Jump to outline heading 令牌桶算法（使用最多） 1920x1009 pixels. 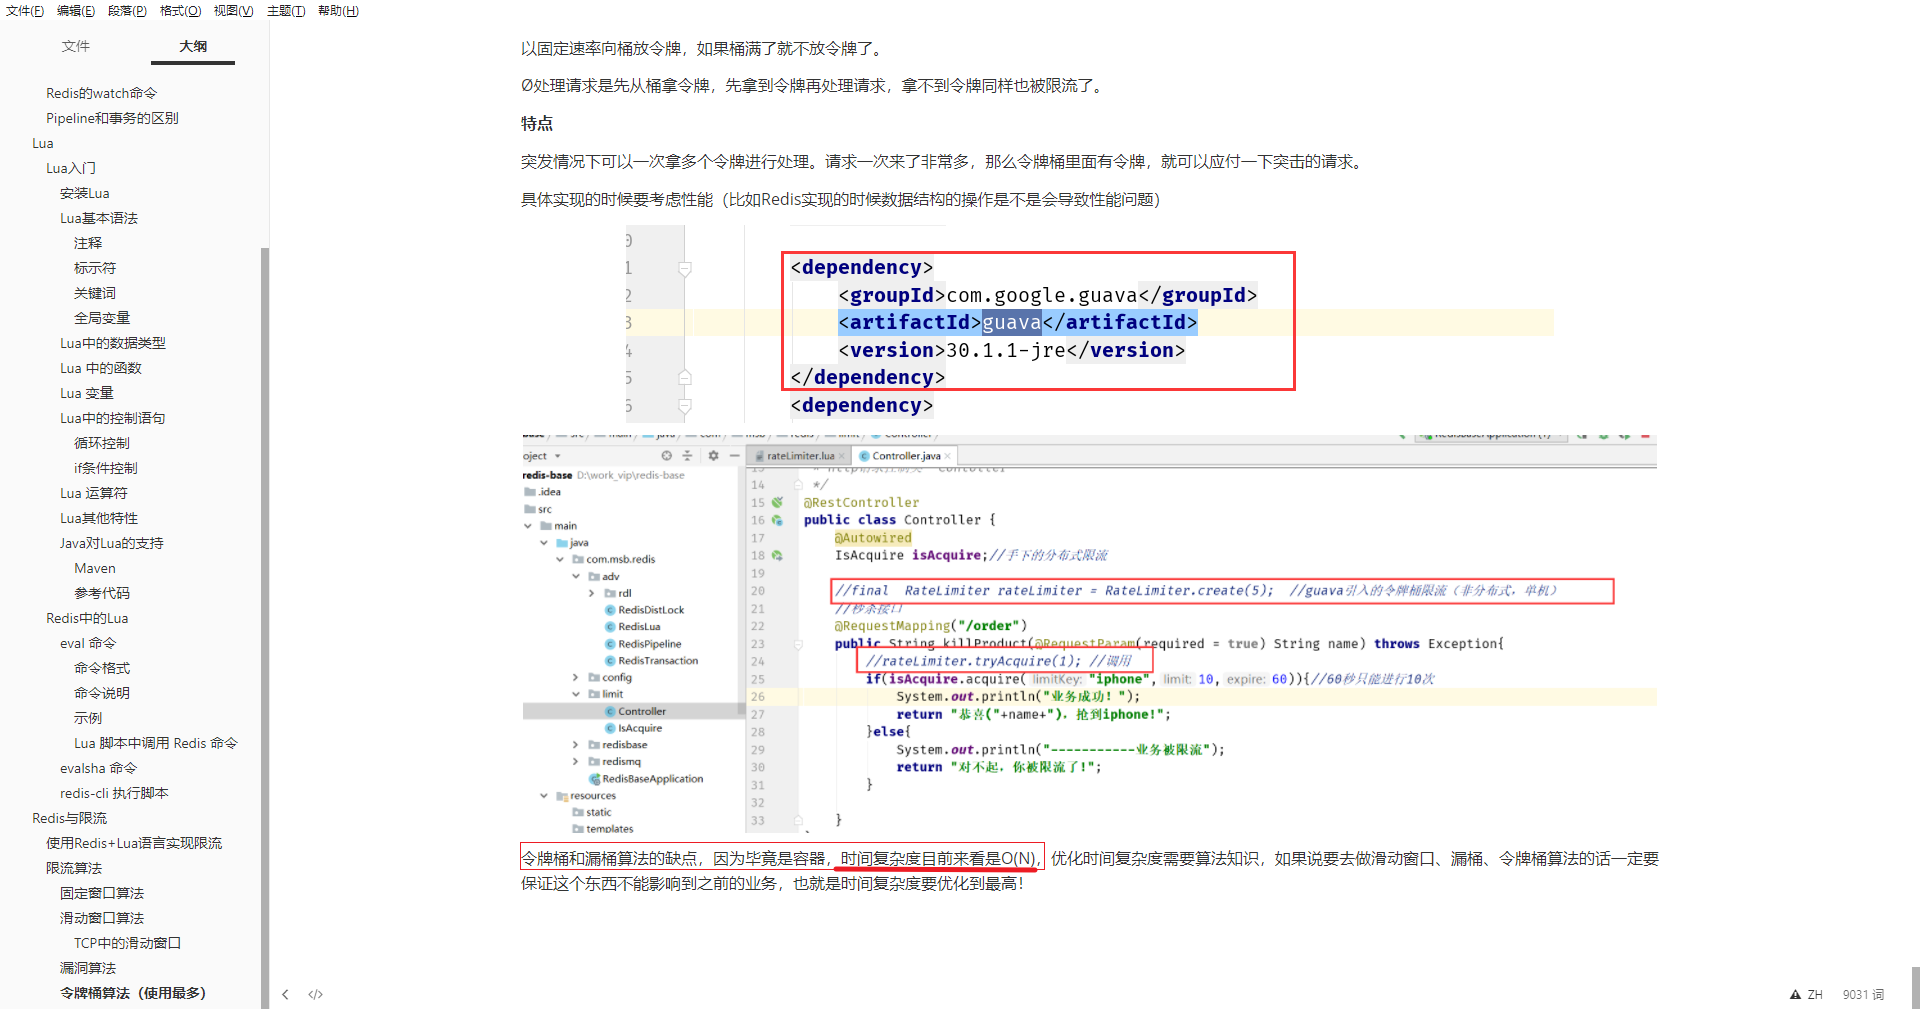click(131, 992)
